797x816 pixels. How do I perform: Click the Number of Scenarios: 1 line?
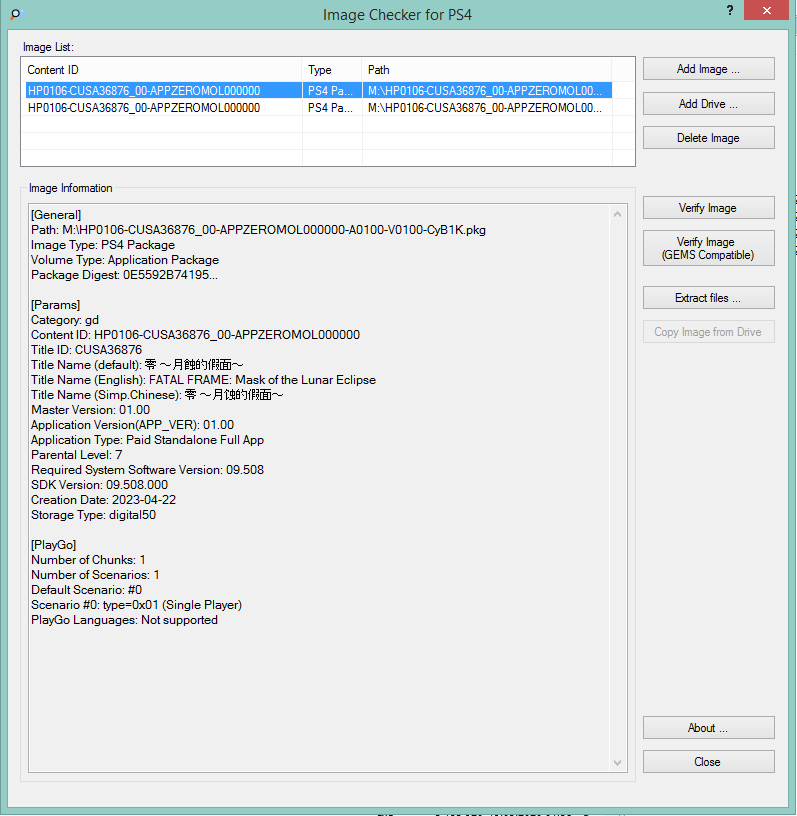pos(95,575)
